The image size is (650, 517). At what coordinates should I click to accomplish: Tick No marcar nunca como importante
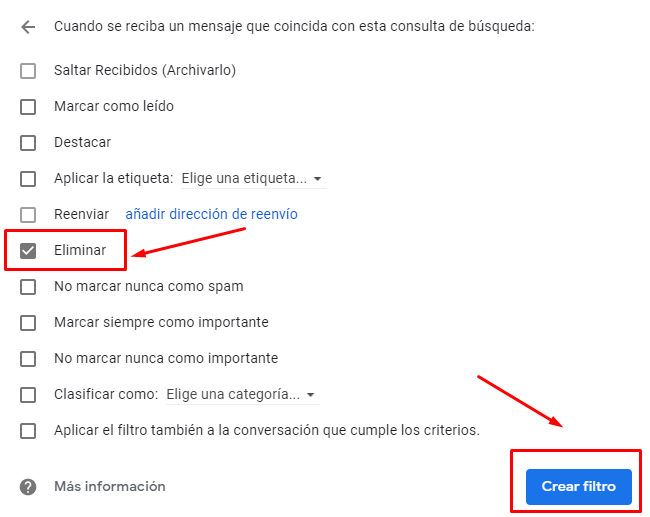point(28,359)
